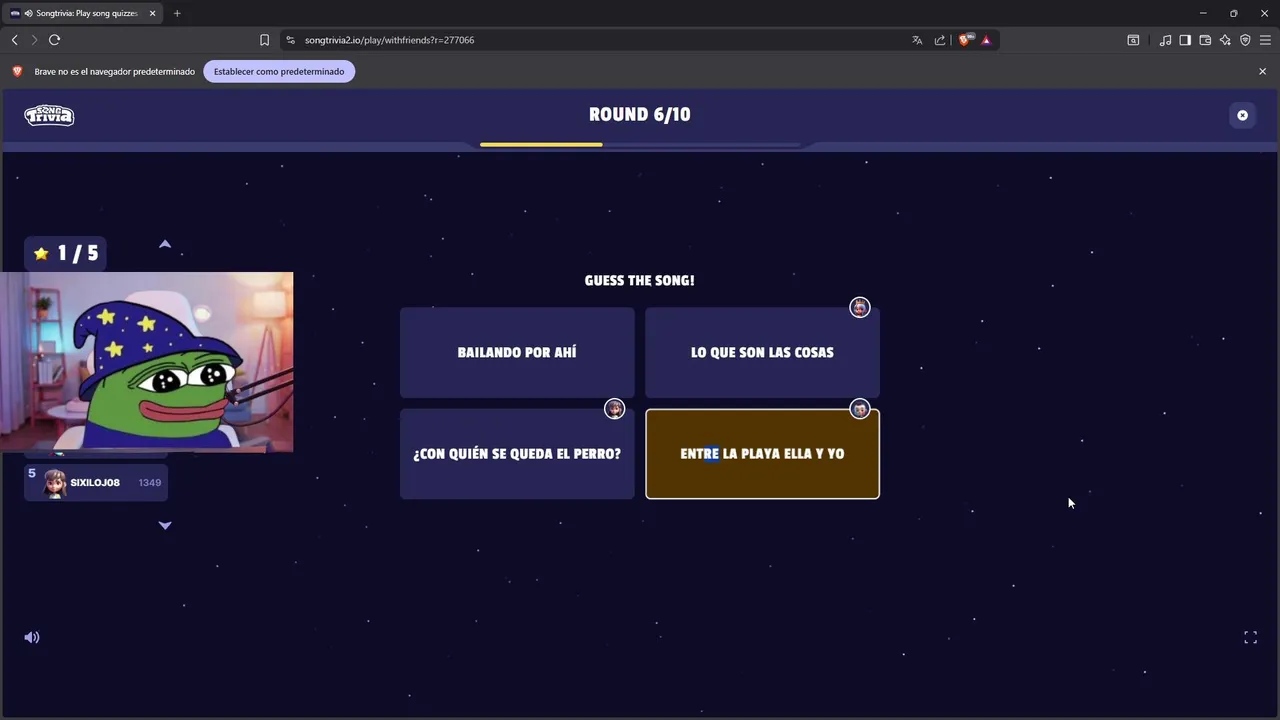Screen dimensions: 1280x720
Task: Choose answer ¿CON QUIÉN SE QUEDA EL PERRO?
Action: [x=517, y=454]
